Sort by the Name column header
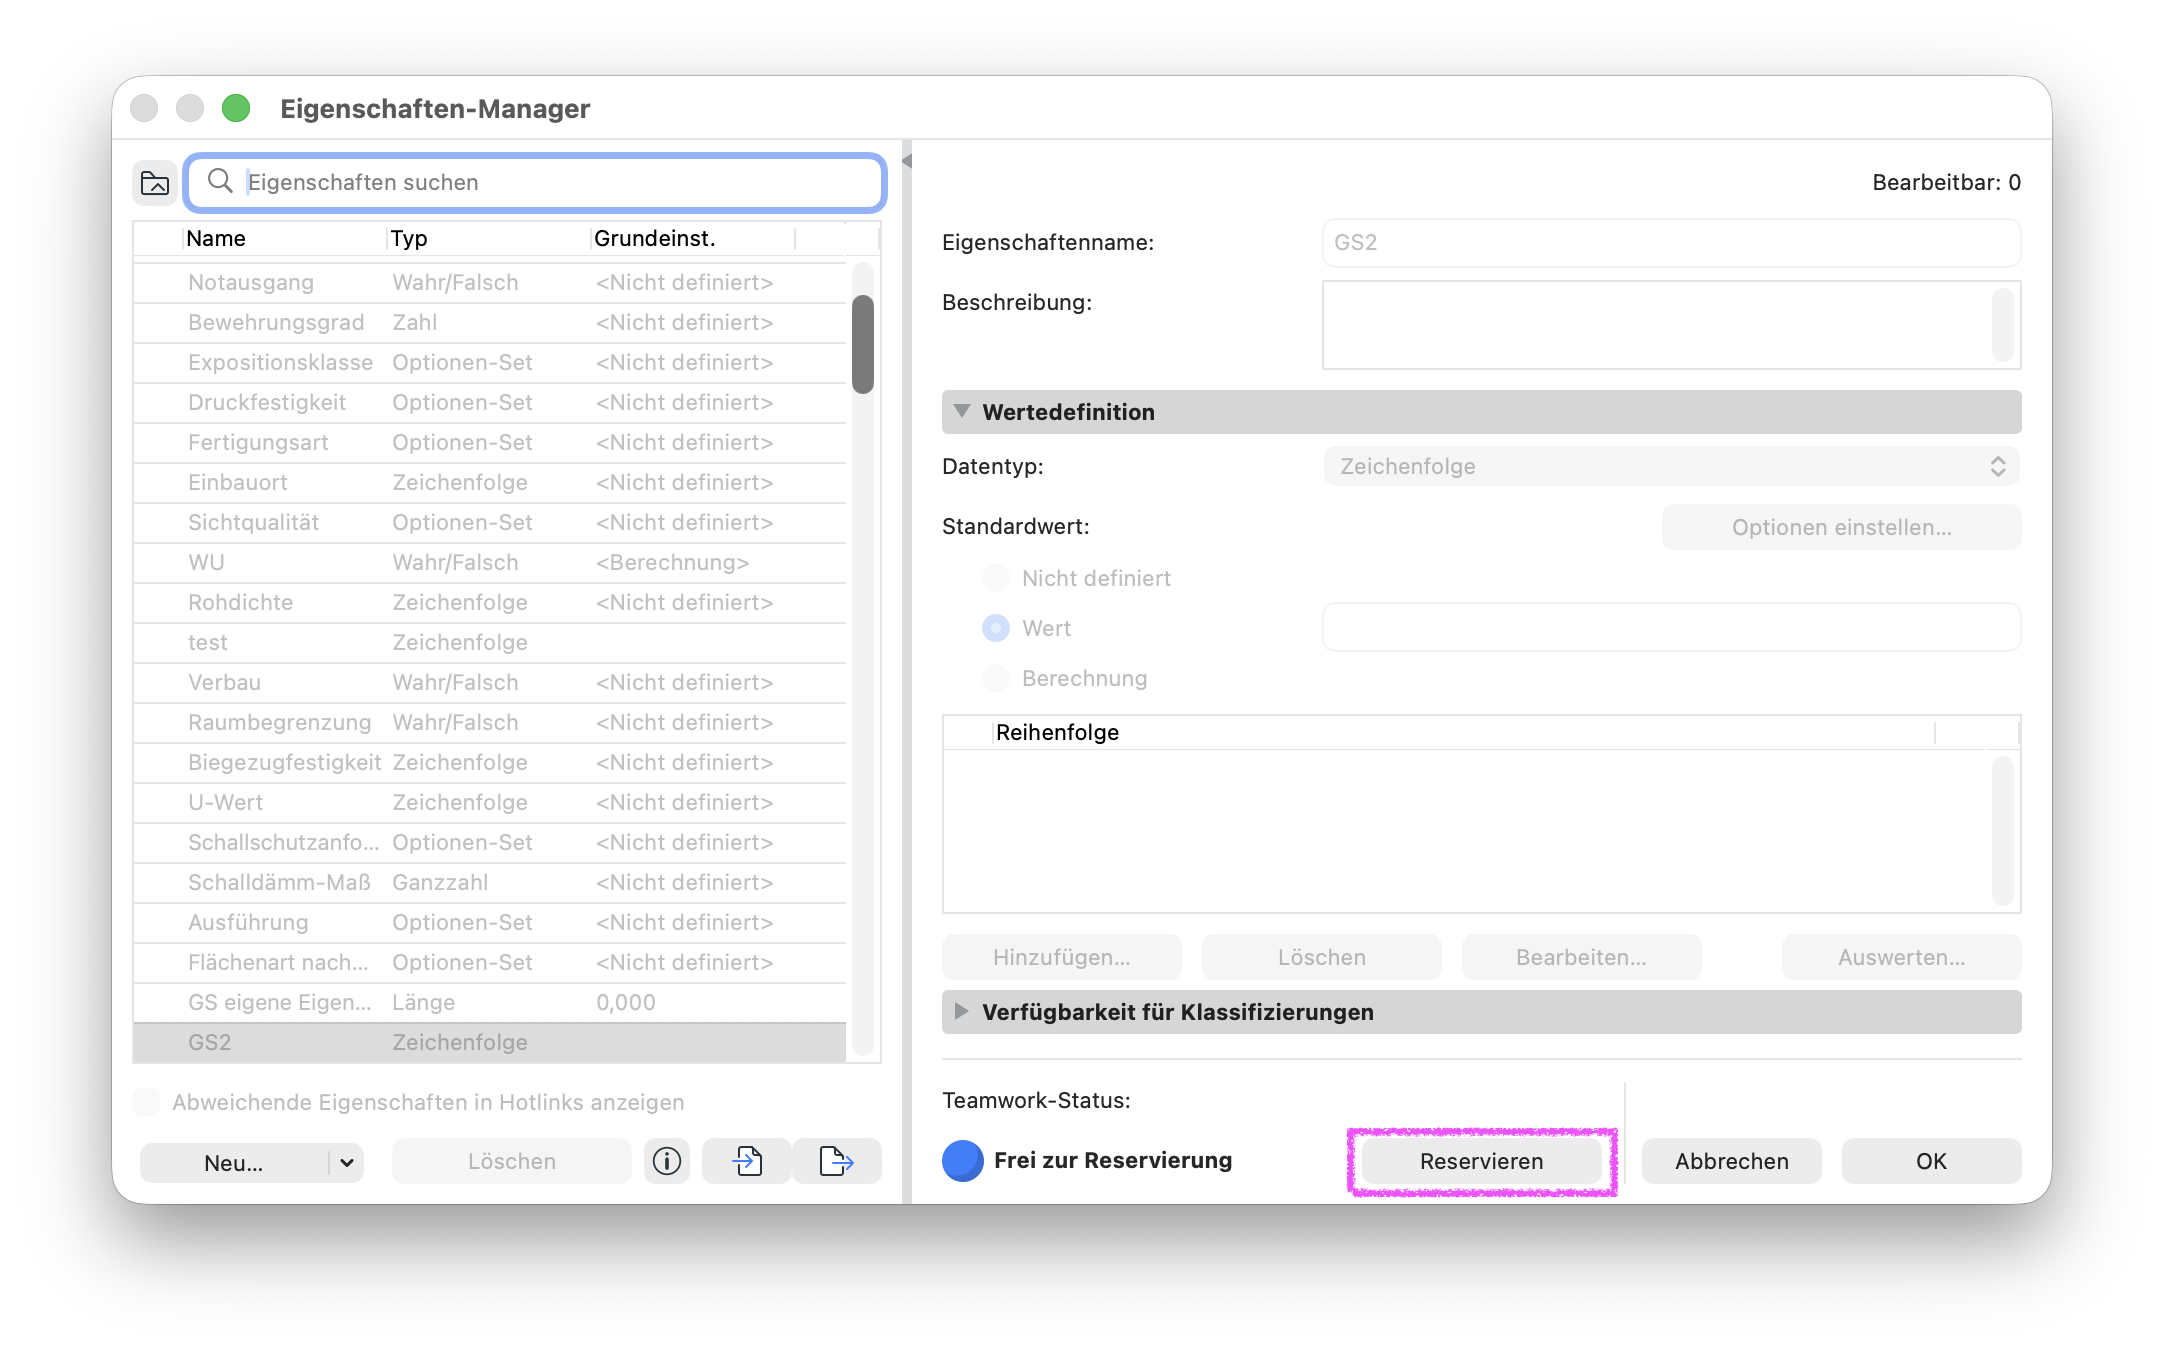The image size is (2164, 1352). (285, 238)
